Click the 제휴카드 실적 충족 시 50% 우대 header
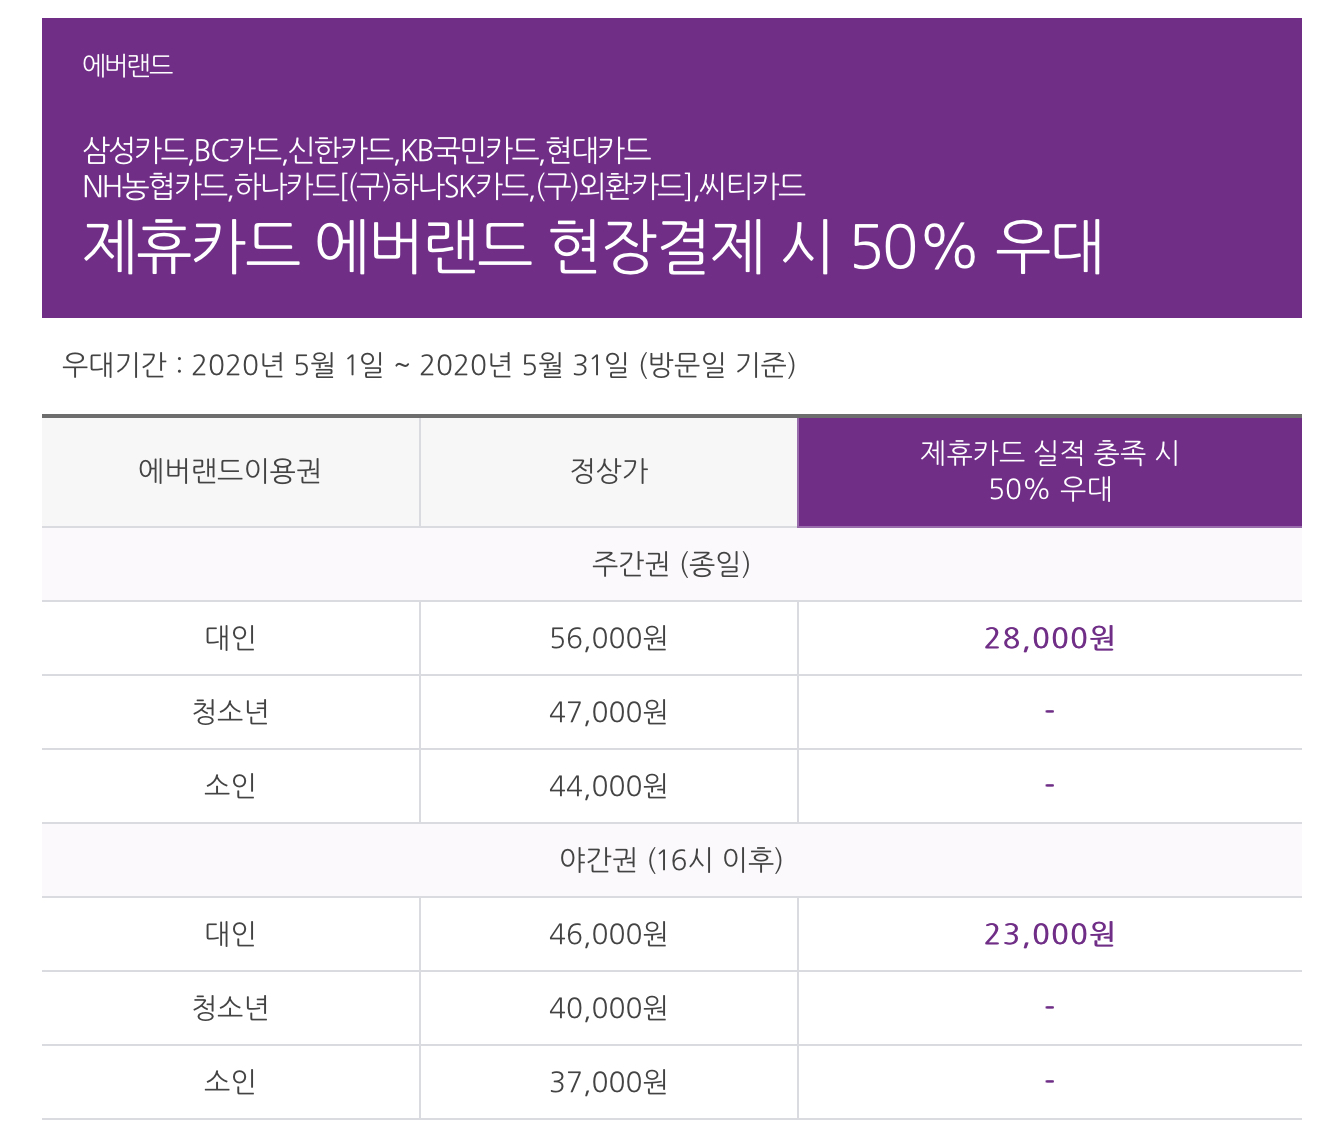The height and width of the screenshot is (1126, 1336). click(1050, 471)
